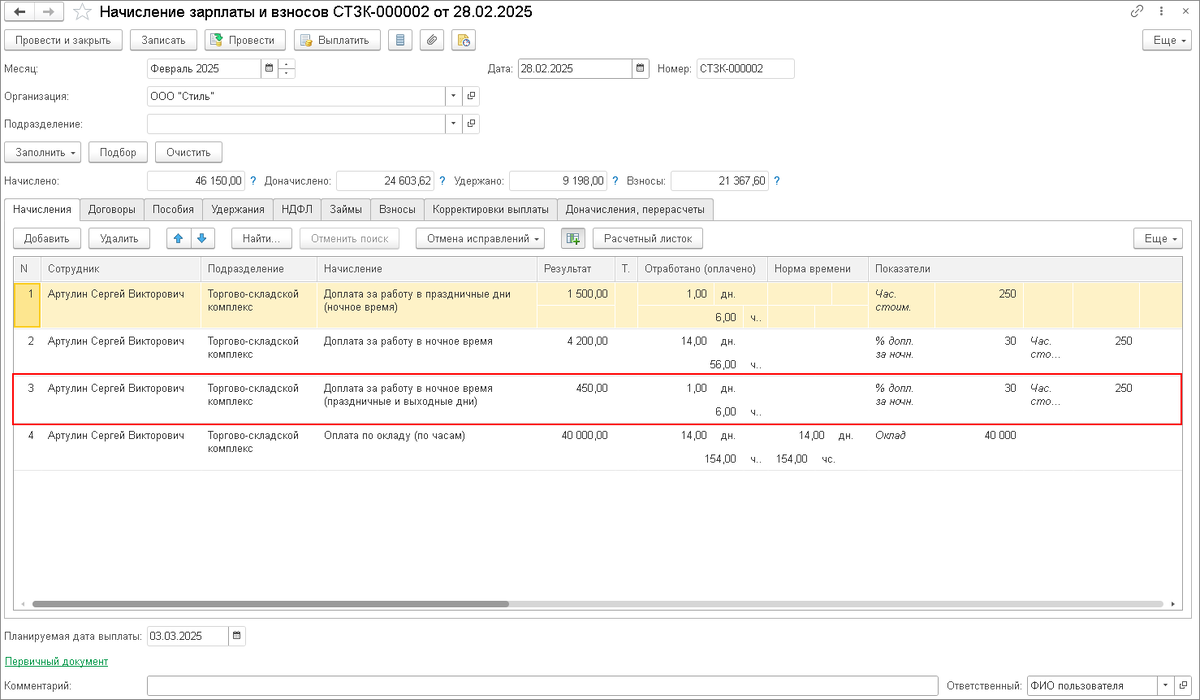Click Провести и закрыть button
Viewport: 1200px width, 700px height.
coord(64,40)
